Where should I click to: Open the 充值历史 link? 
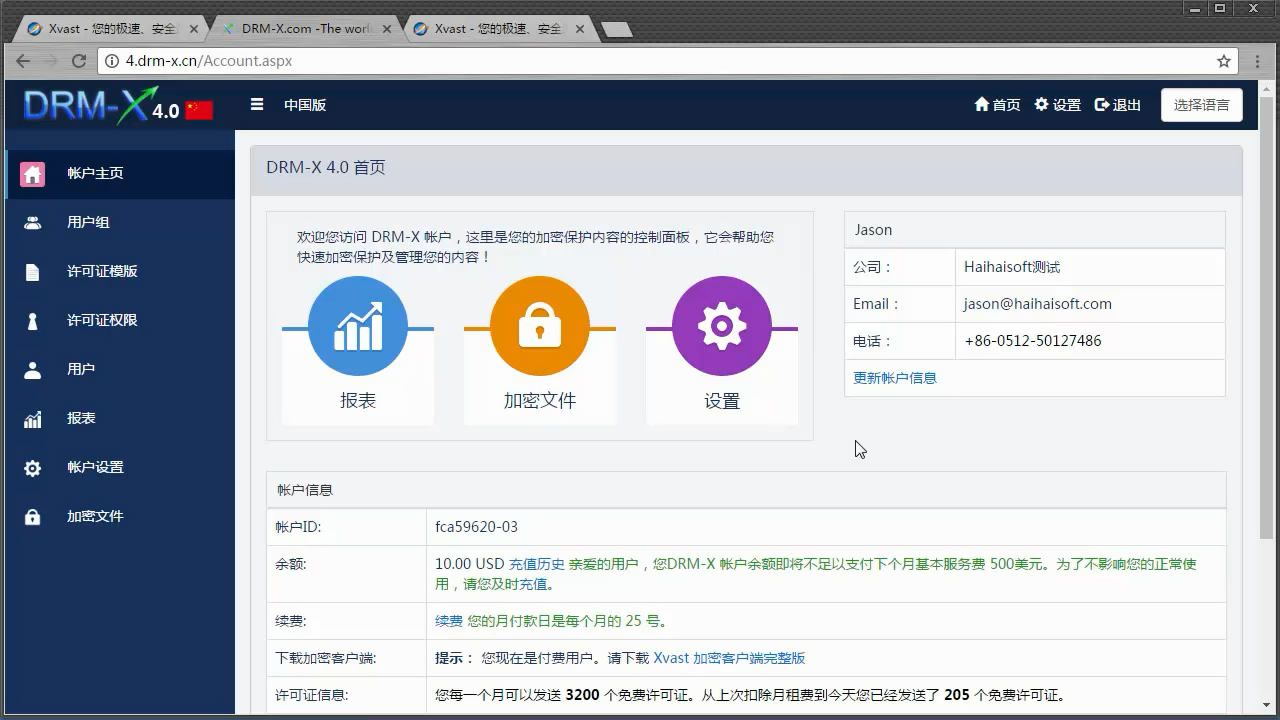pos(537,564)
